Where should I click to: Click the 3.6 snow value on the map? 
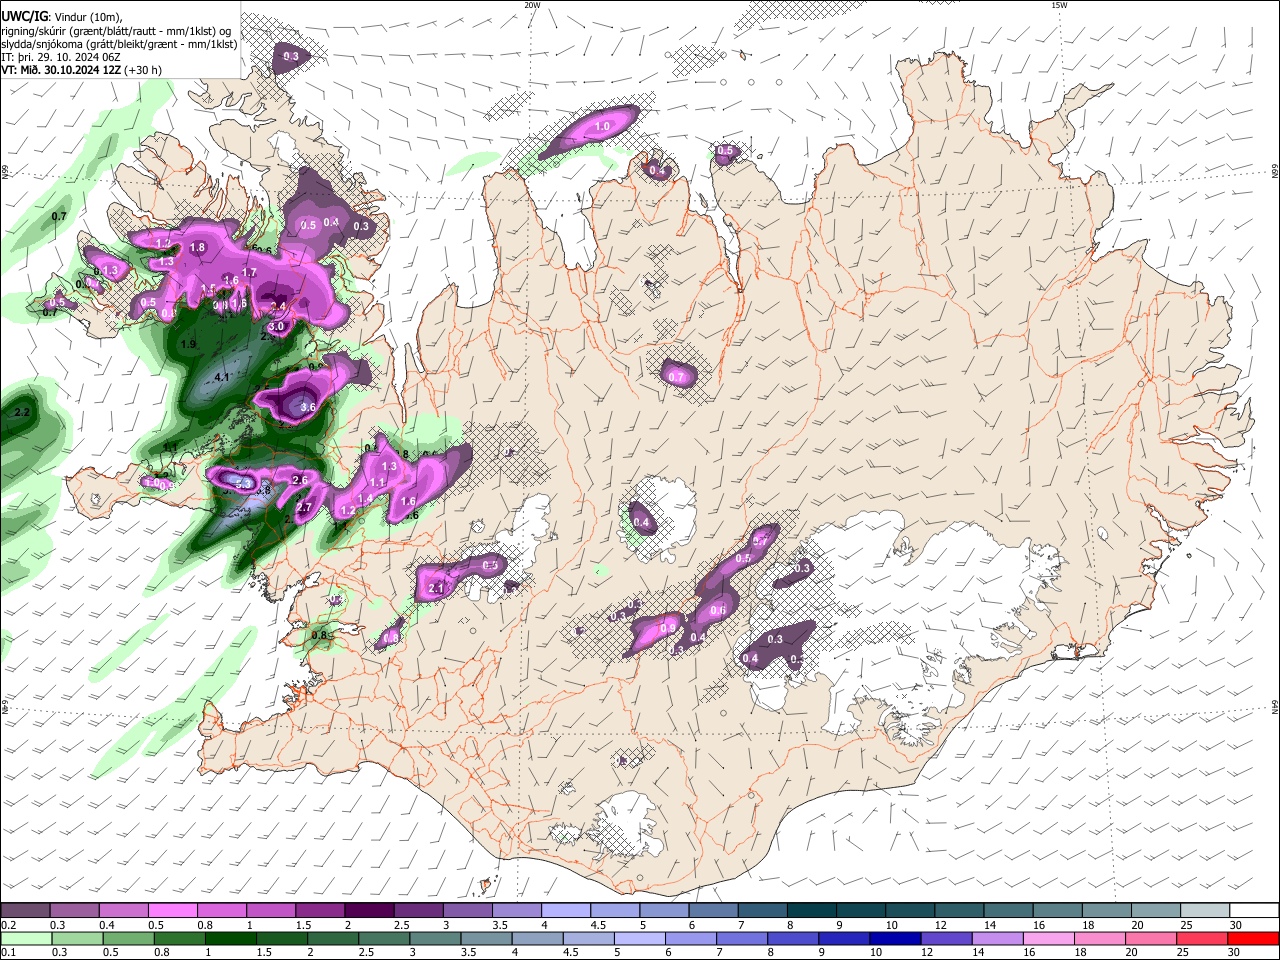point(308,407)
